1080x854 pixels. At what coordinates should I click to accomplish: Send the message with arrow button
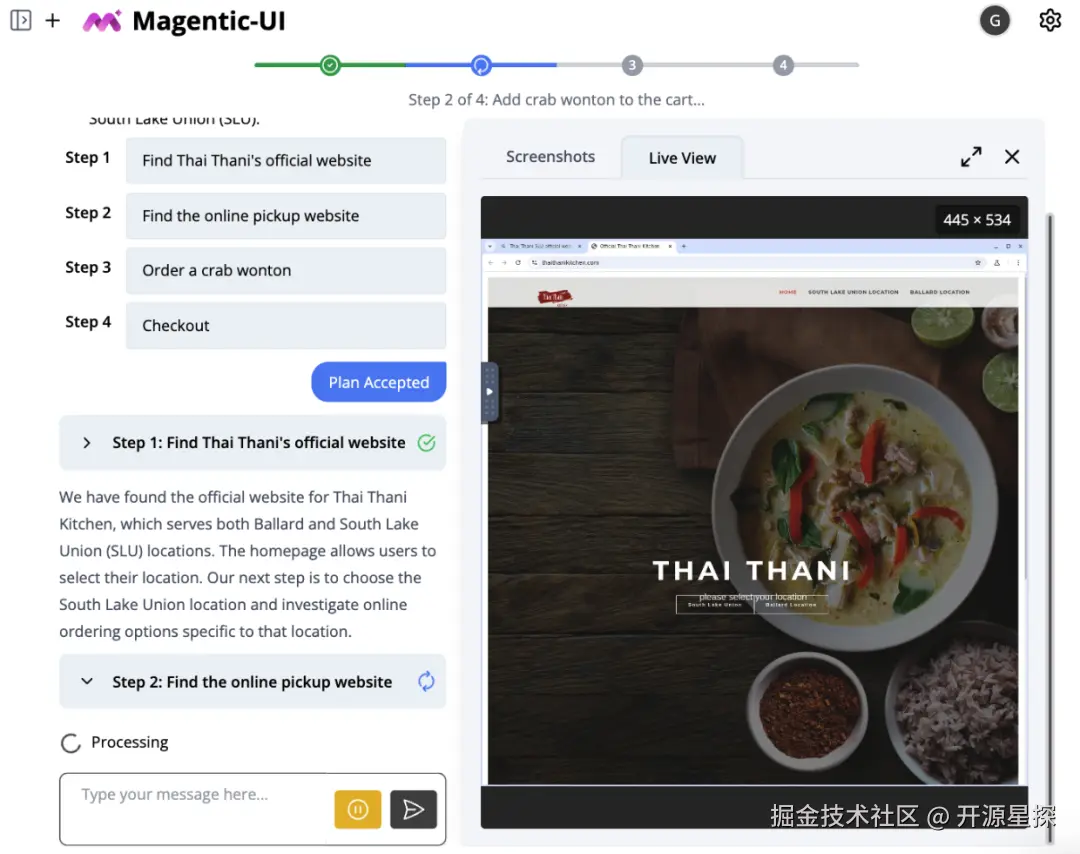point(413,809)
